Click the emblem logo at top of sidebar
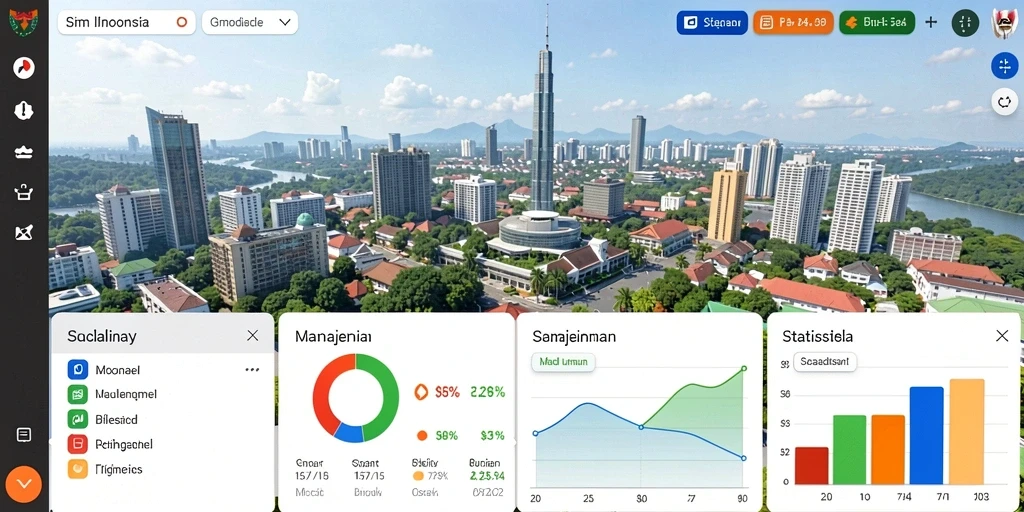Image resolution: width=1024 pixels, height=512 pixels. click(x=24, y=22)
